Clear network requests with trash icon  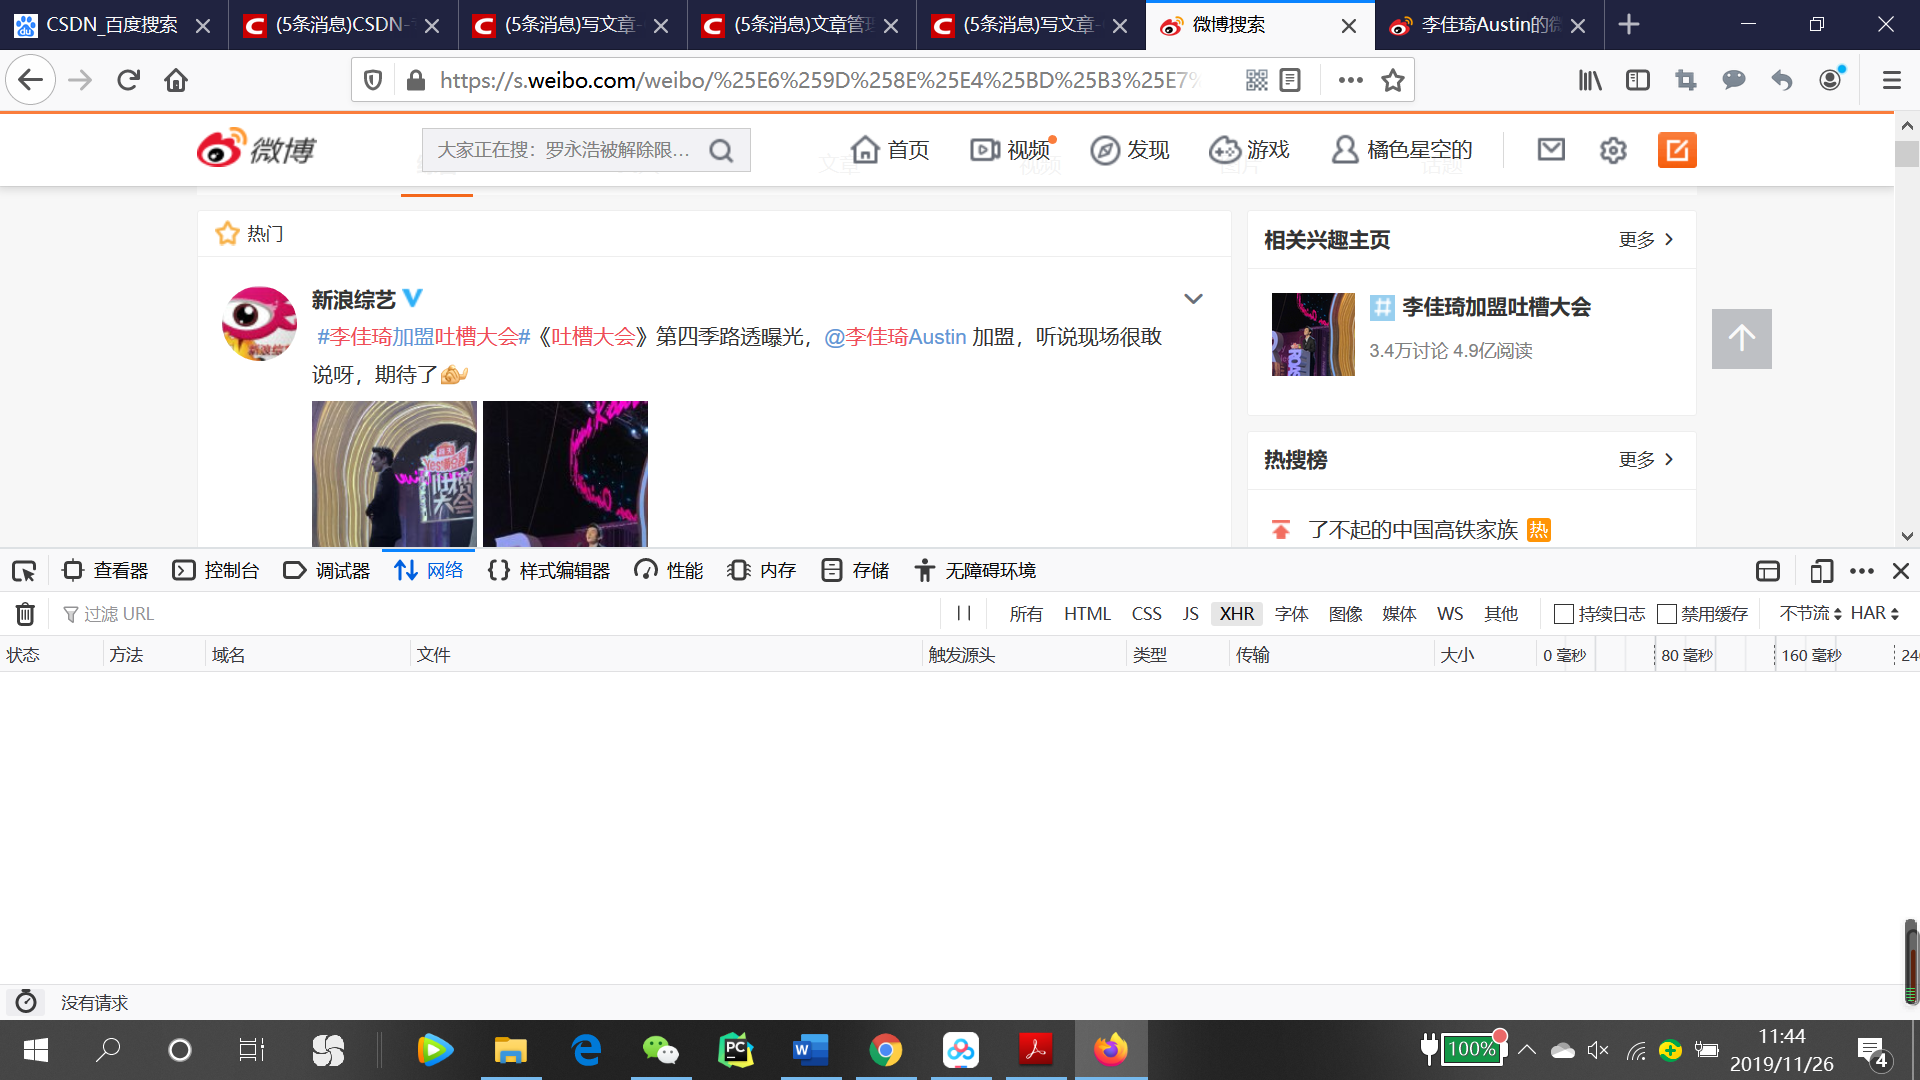point(25,614)
